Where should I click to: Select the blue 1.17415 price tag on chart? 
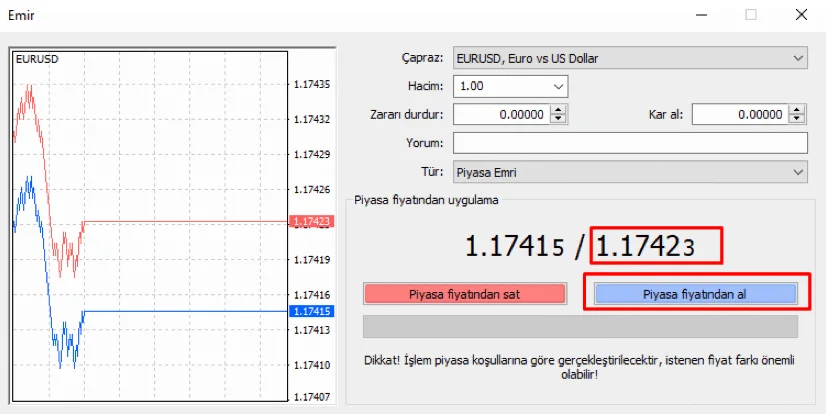point(309,311)
